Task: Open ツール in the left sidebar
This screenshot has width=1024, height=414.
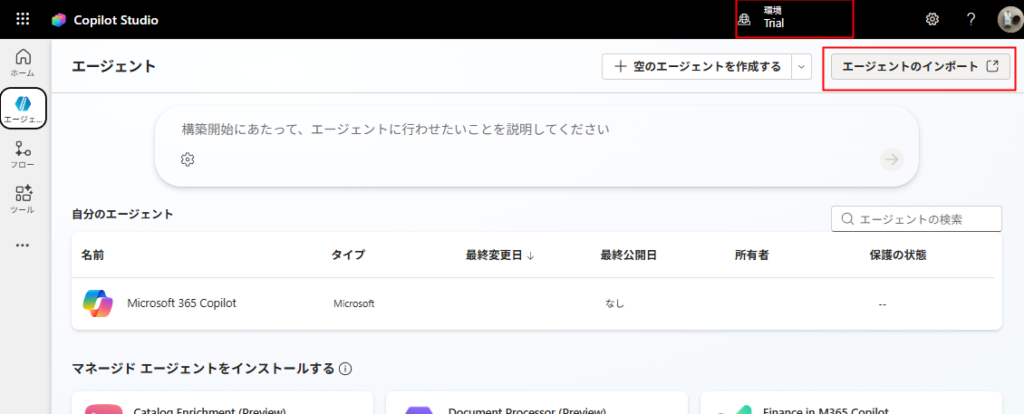Action: point(22,199)
